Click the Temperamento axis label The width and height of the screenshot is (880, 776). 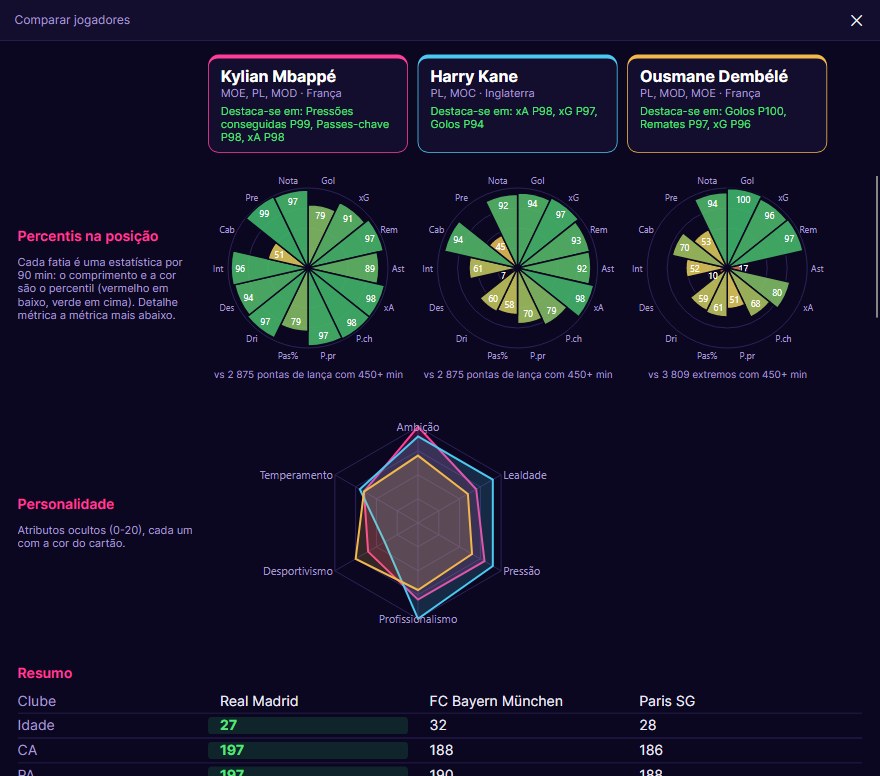(x=296, y=475)
